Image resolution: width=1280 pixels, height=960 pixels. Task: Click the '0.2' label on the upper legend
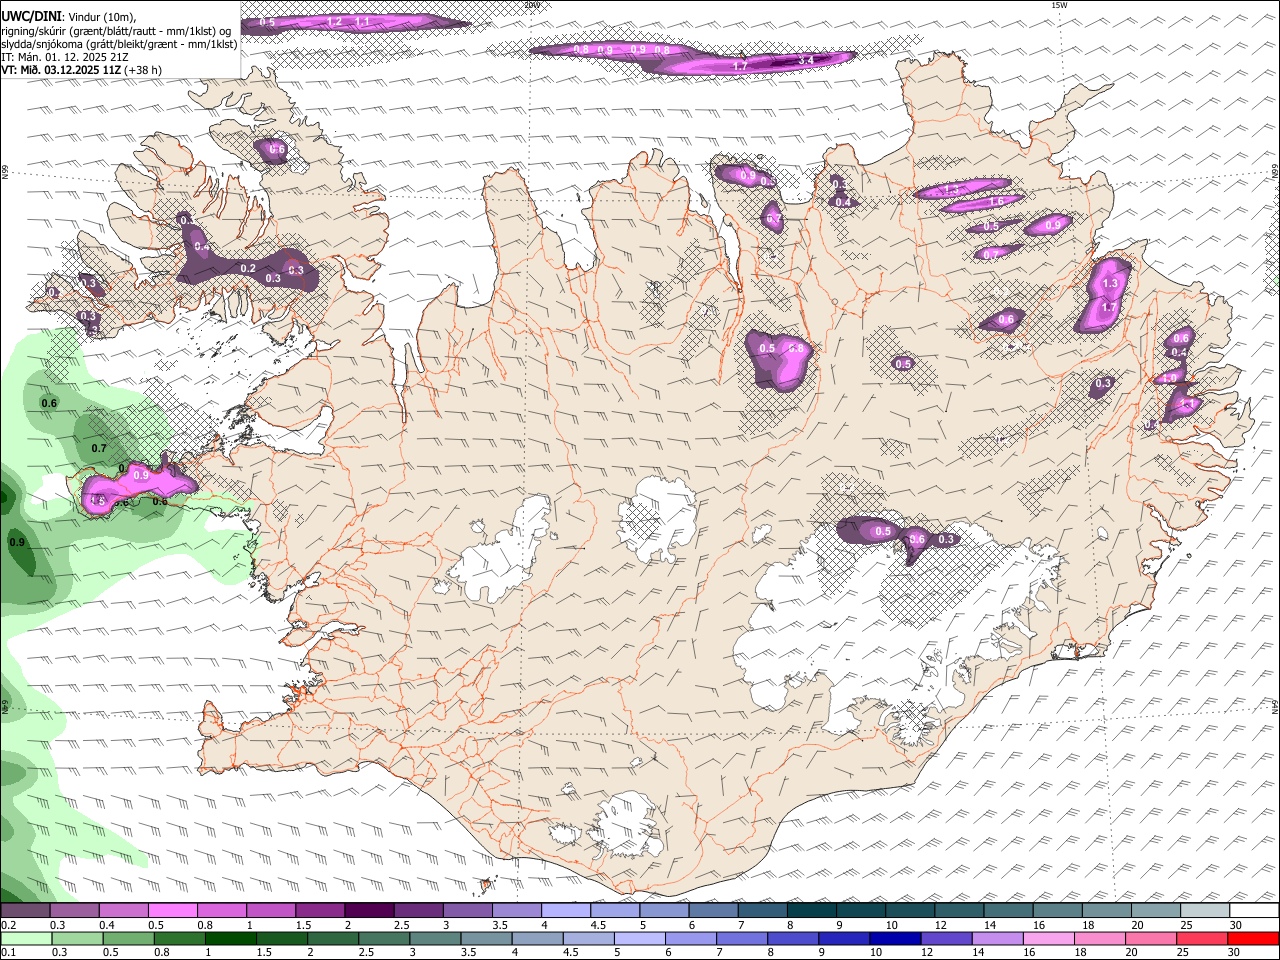click(7, 925)
